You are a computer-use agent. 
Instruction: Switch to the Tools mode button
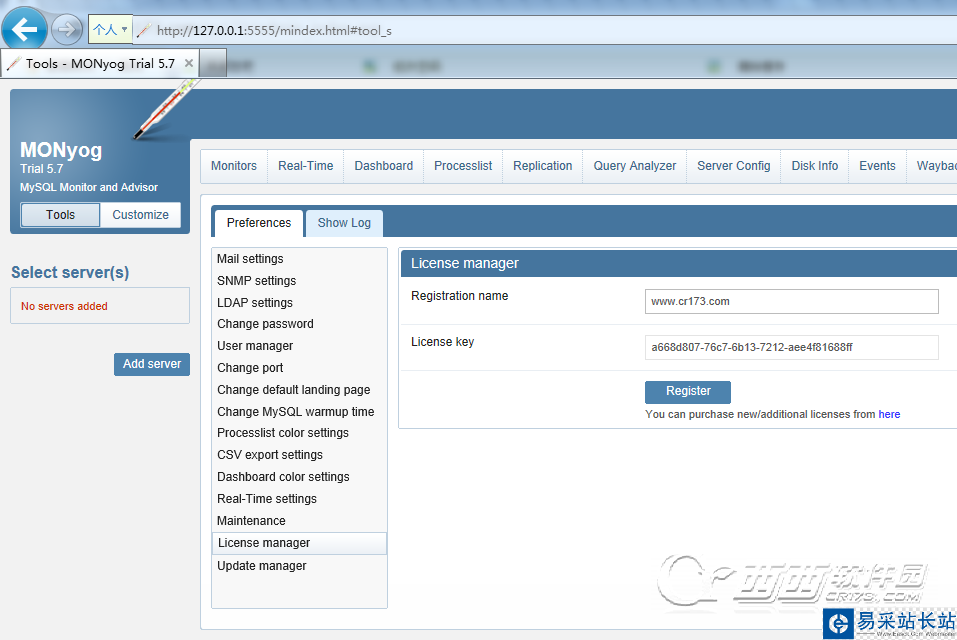(60, 215)
